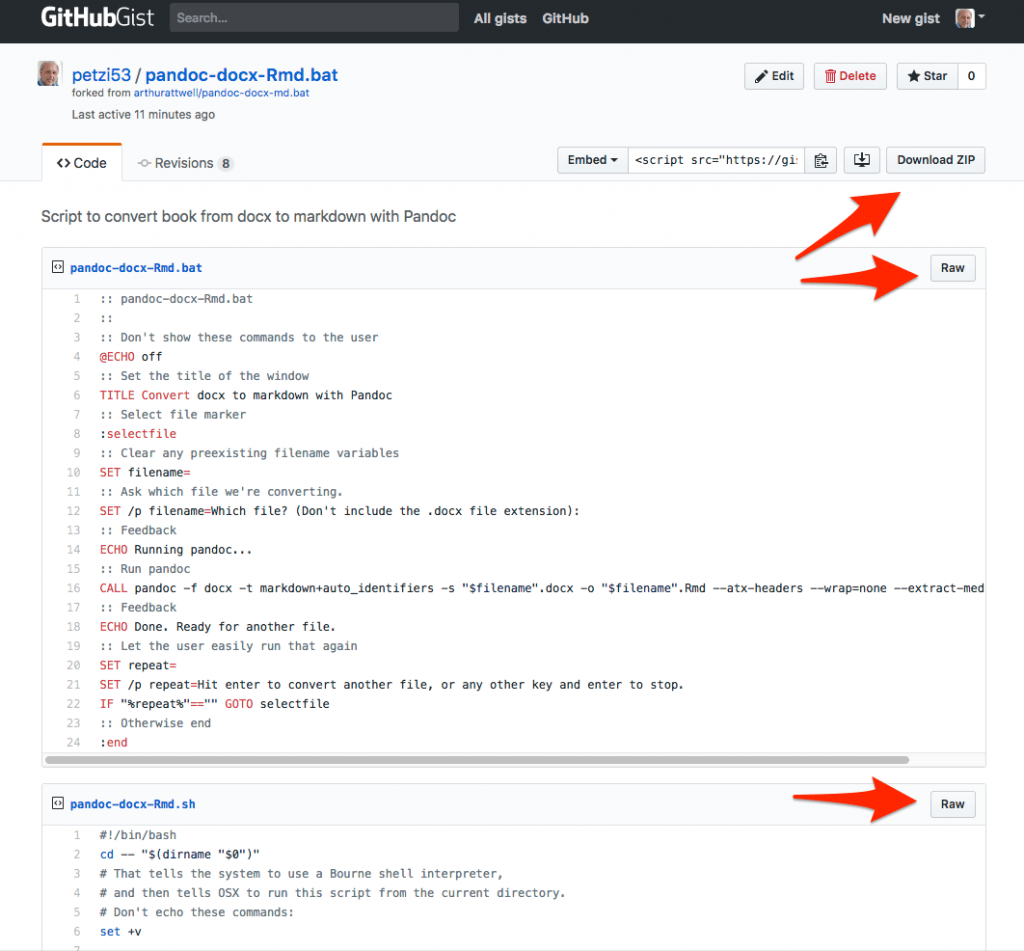Click the file icon beside pandoc-docx-Rmd.sh

tap(57, 803)
